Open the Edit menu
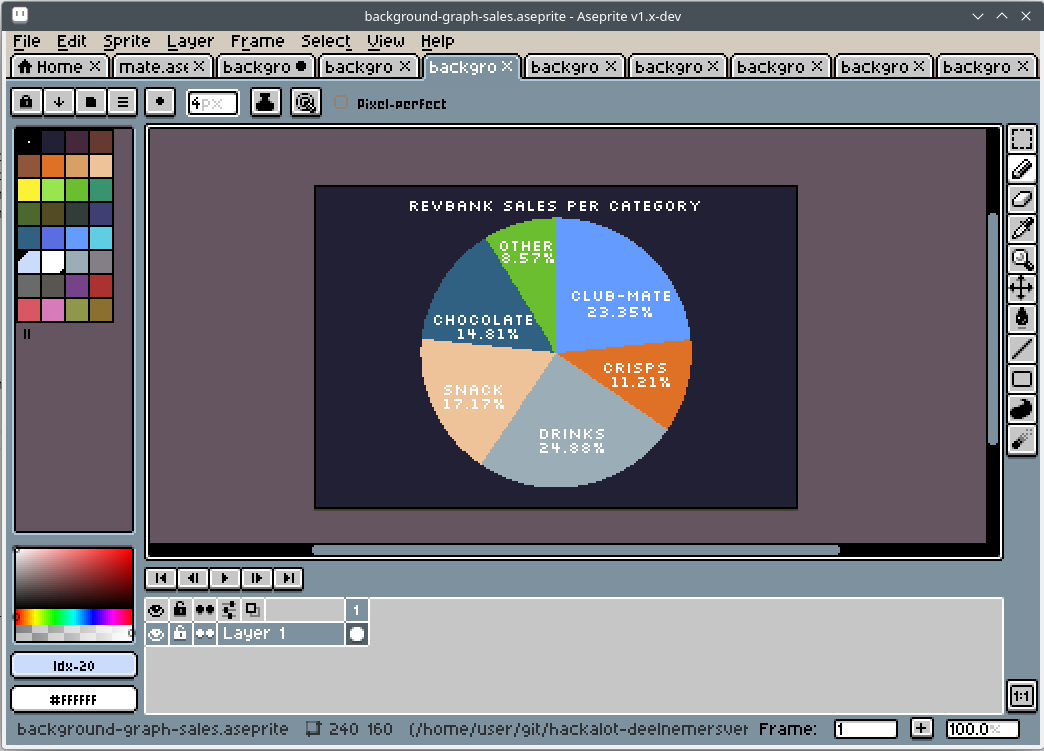Image resolution: width=1044 pixels, height=751 pixels. [72, 41]
